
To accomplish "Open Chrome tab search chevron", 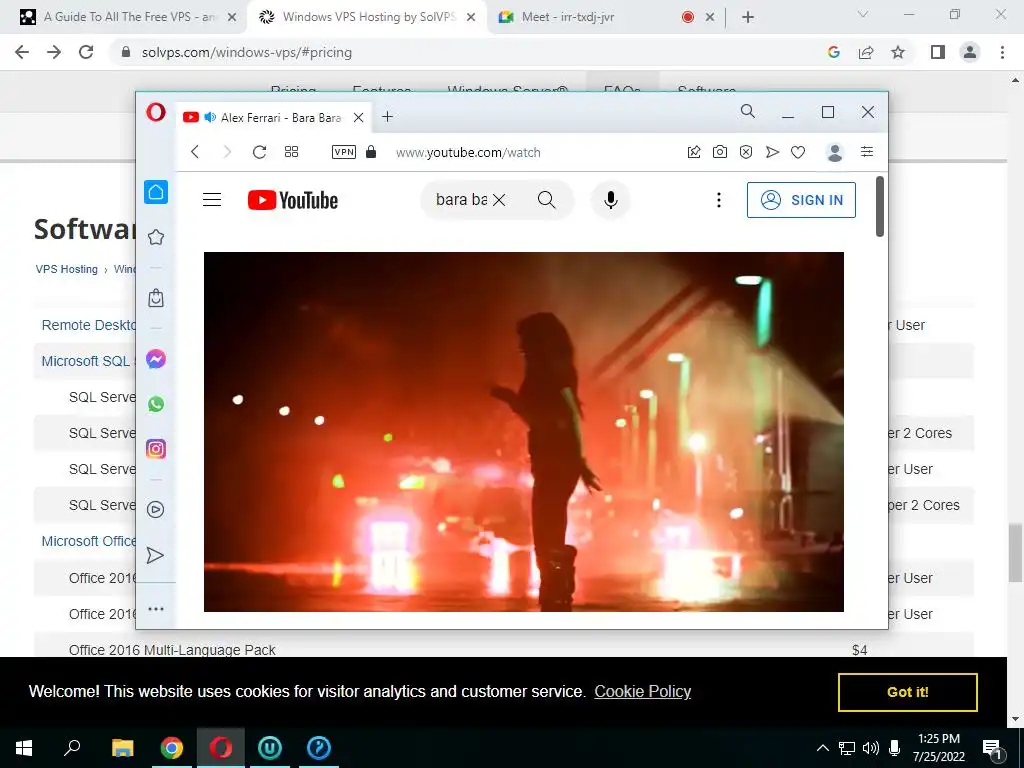I will tap(863, 14).
